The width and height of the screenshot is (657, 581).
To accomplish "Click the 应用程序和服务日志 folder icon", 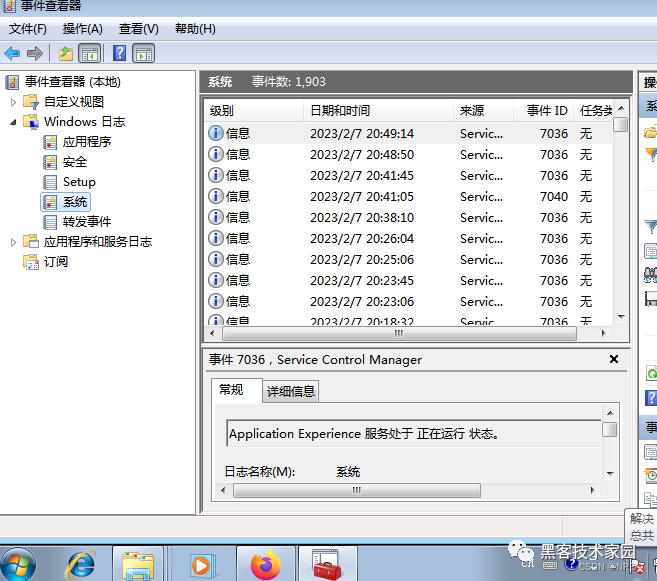I will [x=31, y=241].
